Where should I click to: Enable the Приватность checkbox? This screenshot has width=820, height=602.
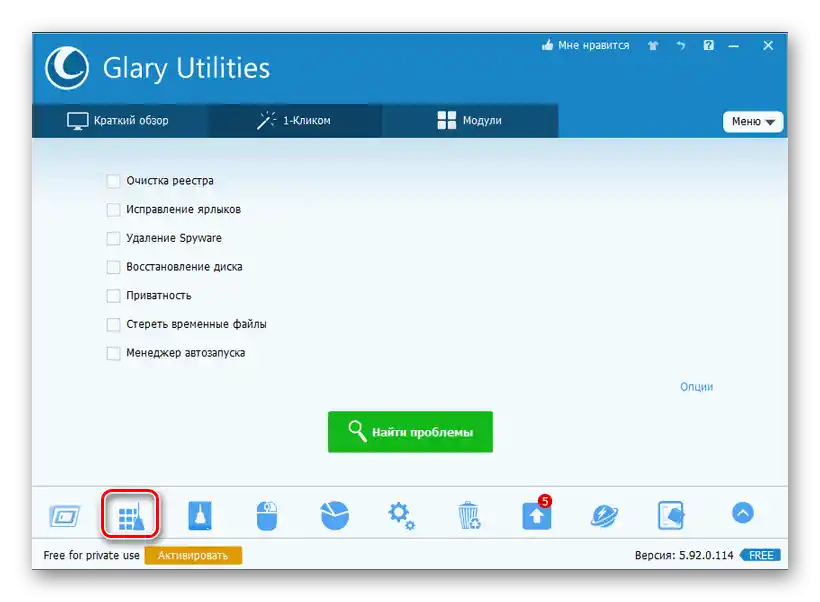pos(113,296)
